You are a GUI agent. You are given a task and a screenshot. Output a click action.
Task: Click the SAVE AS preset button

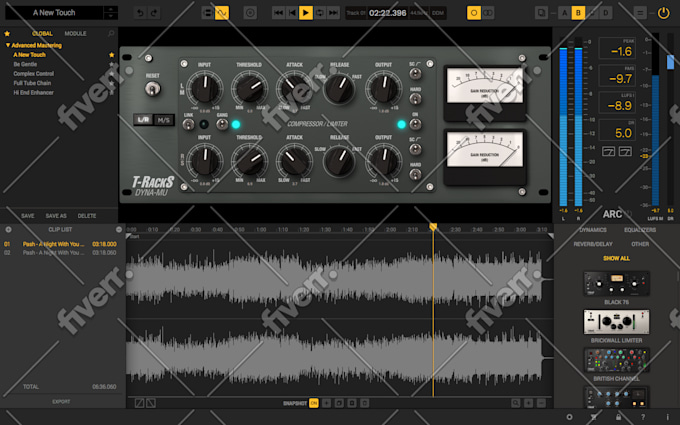click(x=56, y=216)
